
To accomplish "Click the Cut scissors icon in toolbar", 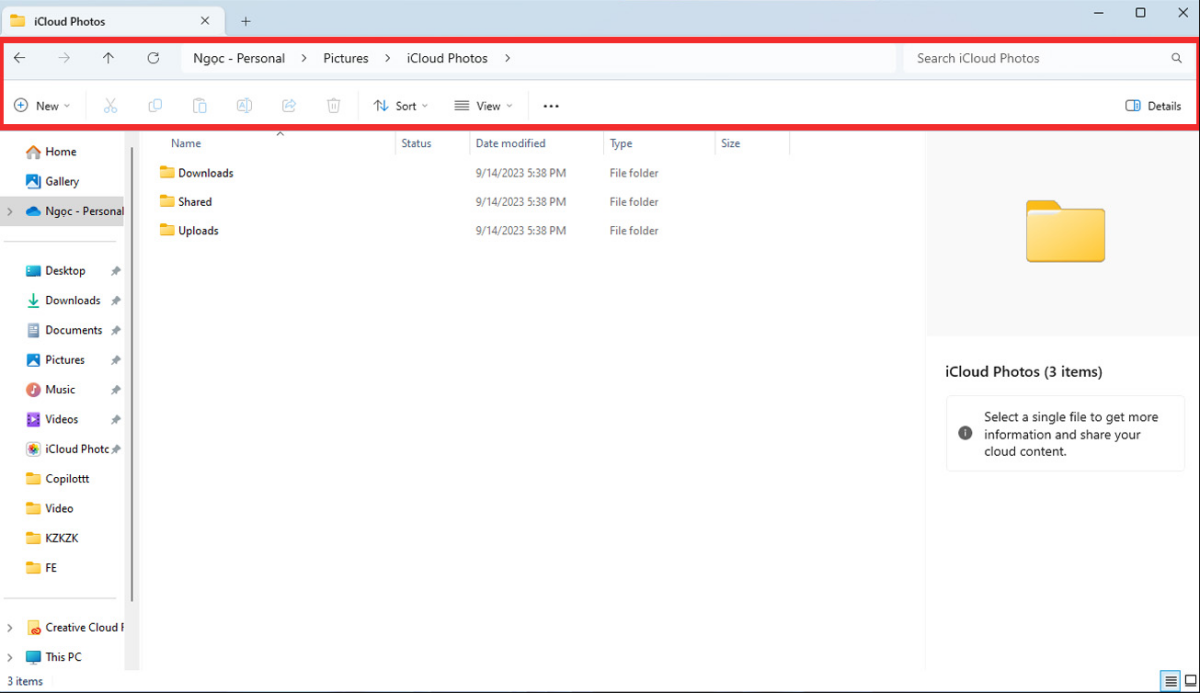I will coord(111,106).
